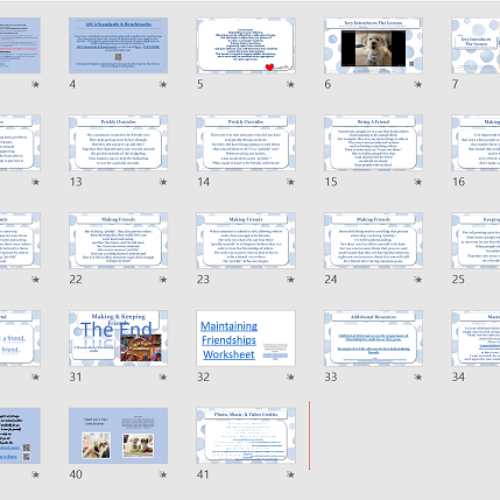Viewport: 500px width, 500px height.
Task: Click the transition star under slide 32
Action: click(x=290, y=377)
